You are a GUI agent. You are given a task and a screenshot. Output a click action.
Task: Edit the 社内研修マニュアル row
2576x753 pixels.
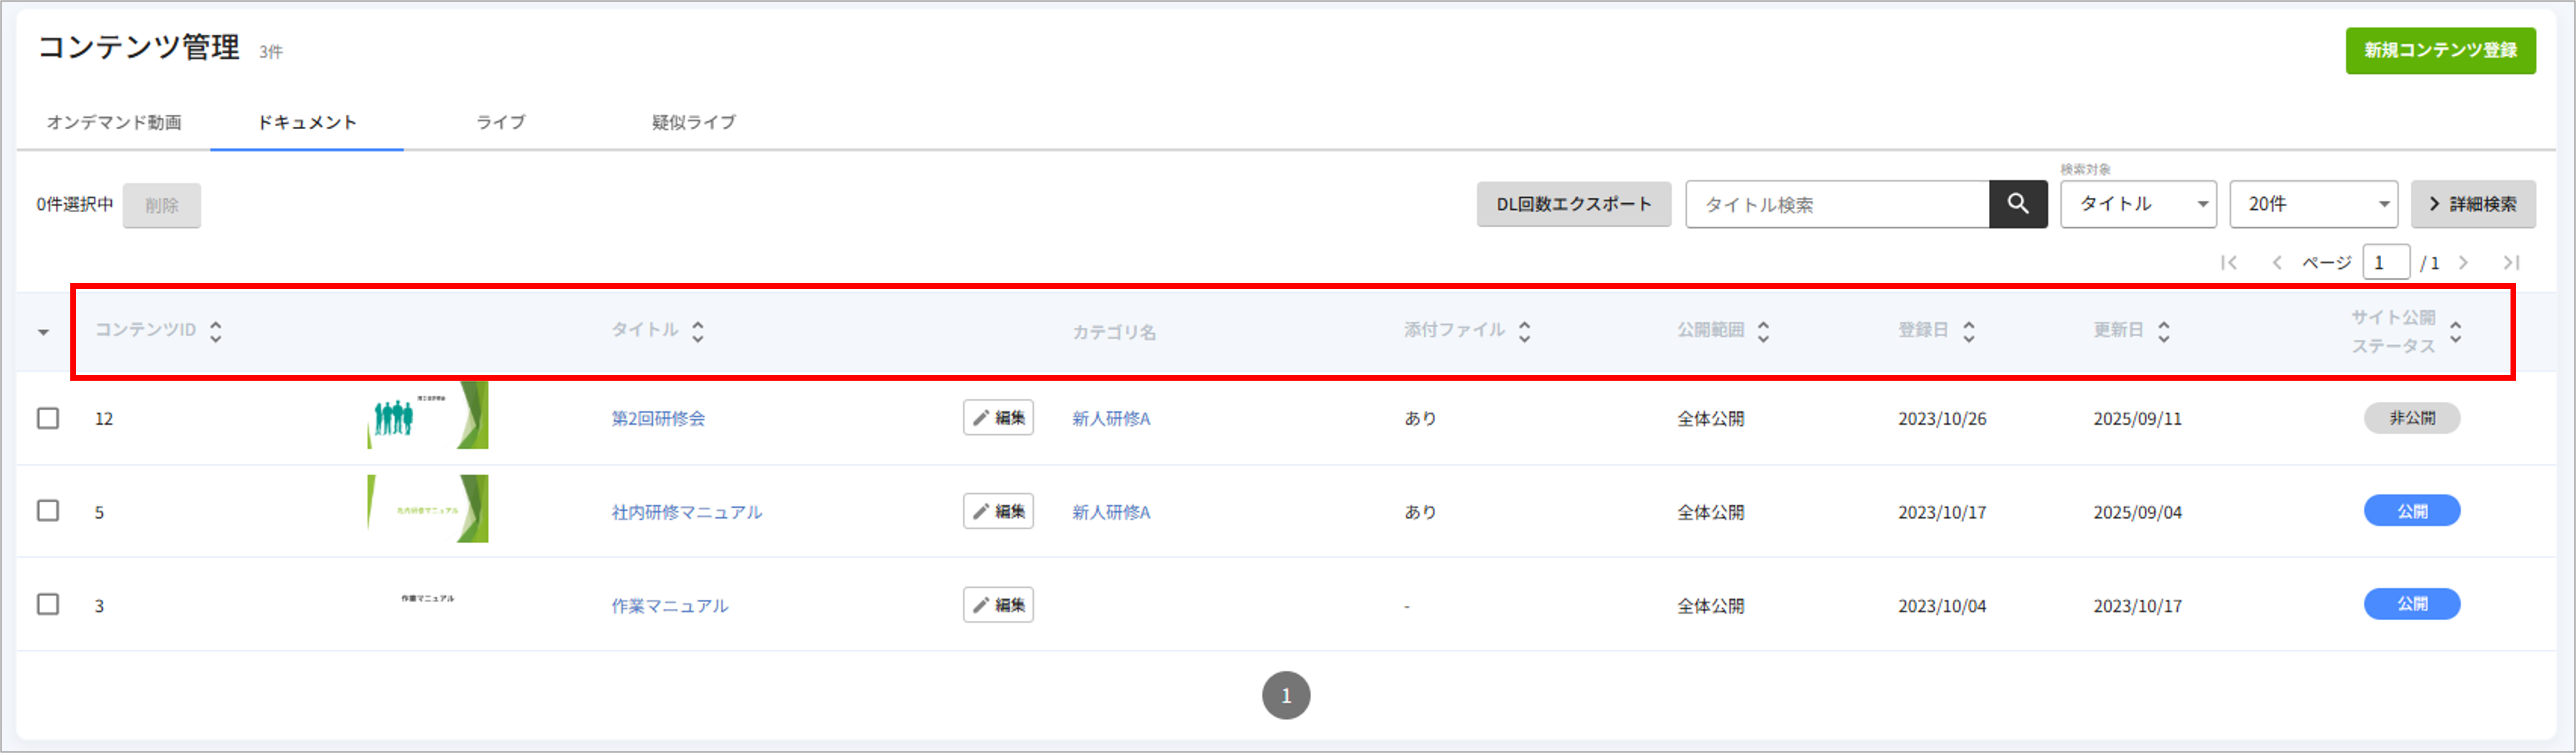998,511
